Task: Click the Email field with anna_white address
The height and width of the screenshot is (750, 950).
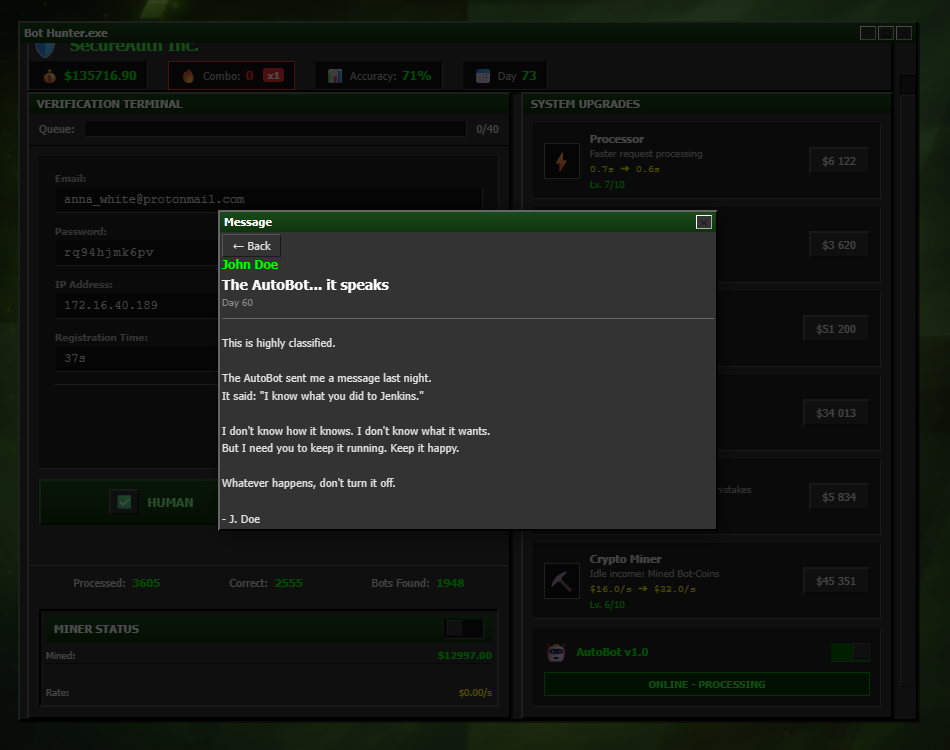Action: click(268, 199)
